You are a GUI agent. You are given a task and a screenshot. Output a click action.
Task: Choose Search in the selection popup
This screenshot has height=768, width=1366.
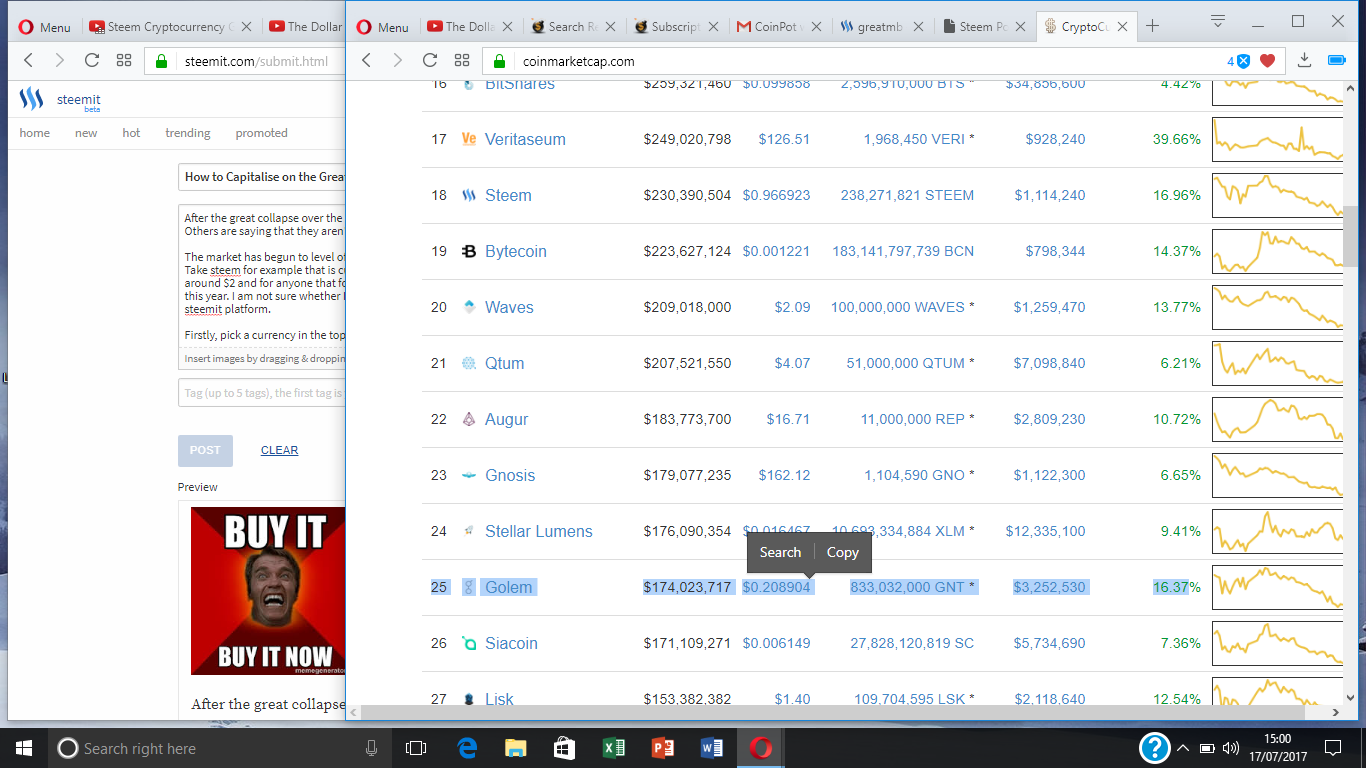pos(780,552)
